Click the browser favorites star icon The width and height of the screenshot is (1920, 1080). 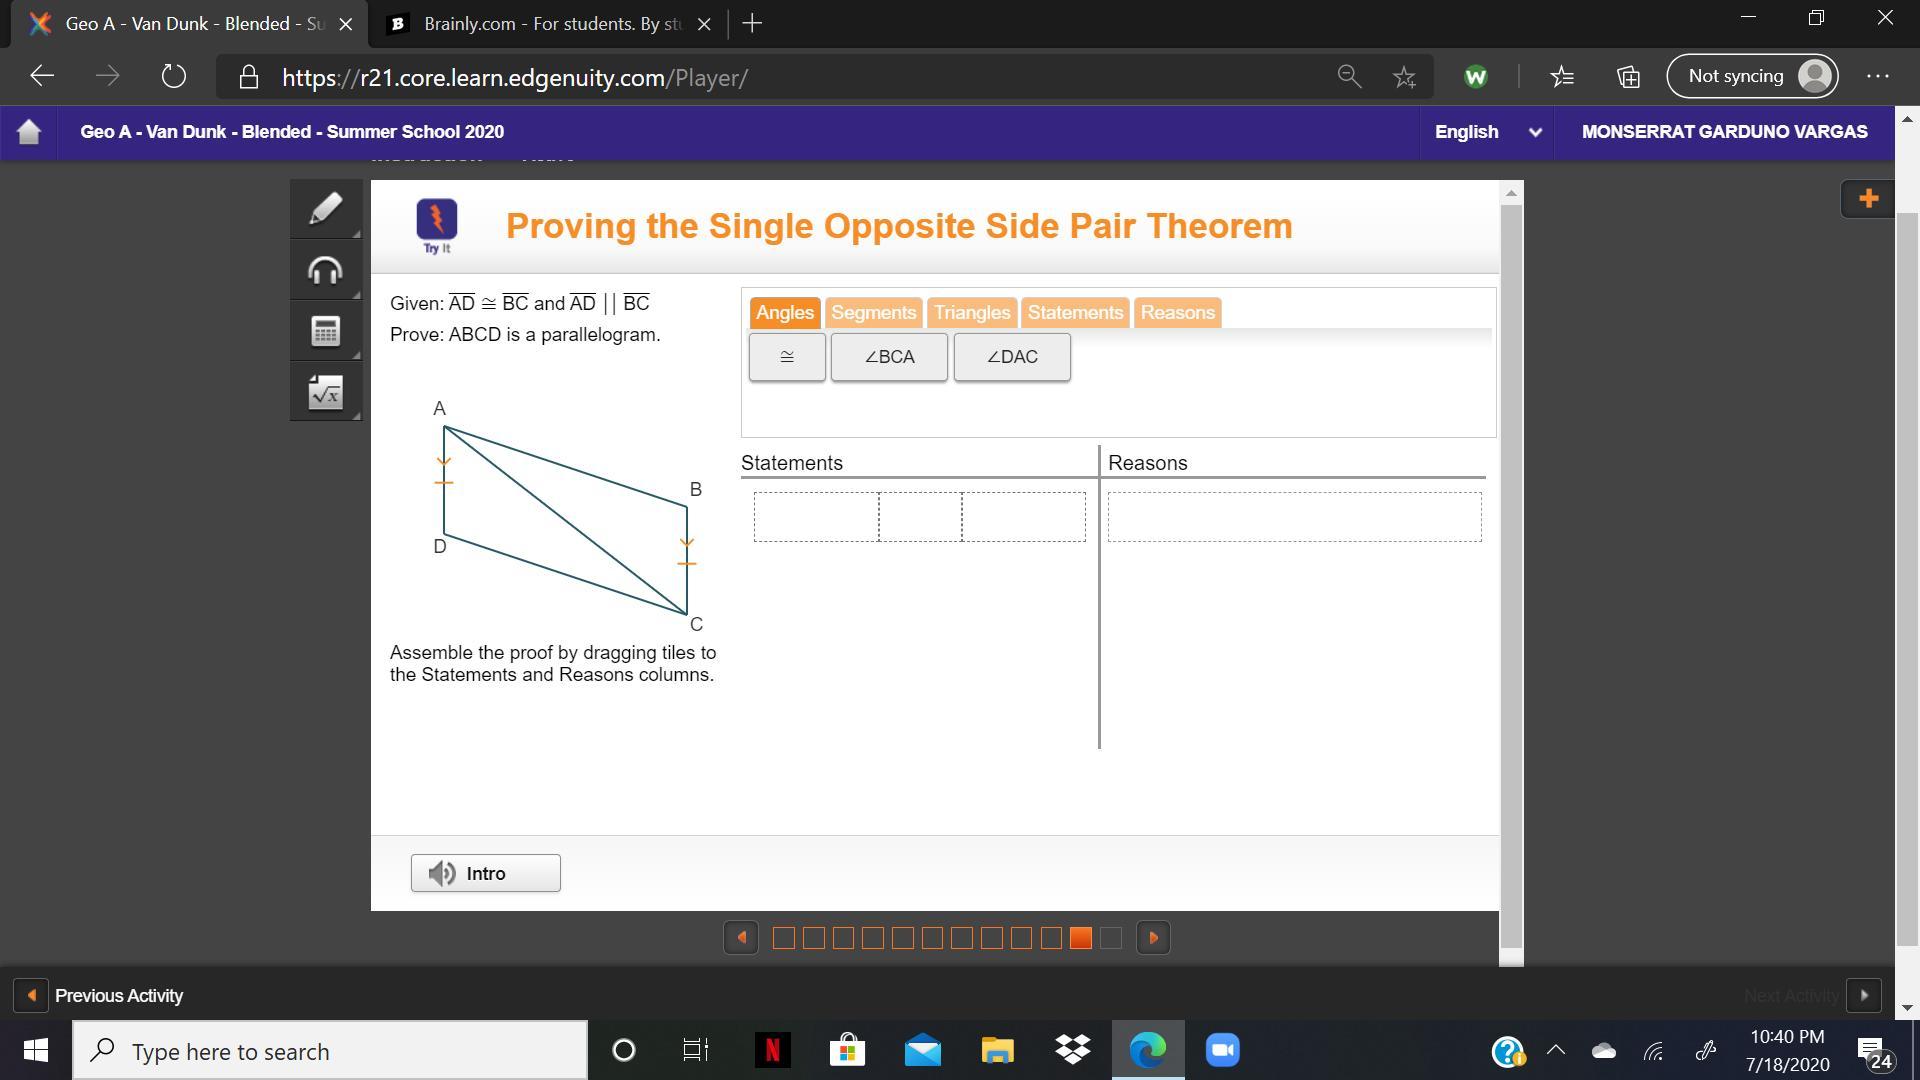point(1404,77)
